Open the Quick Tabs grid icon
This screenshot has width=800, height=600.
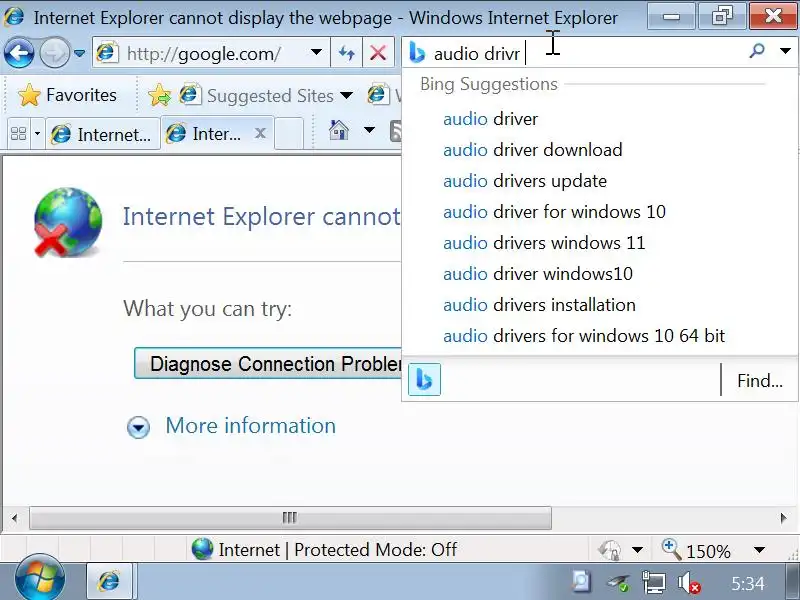pyautogui.click(x=19, y=134)
